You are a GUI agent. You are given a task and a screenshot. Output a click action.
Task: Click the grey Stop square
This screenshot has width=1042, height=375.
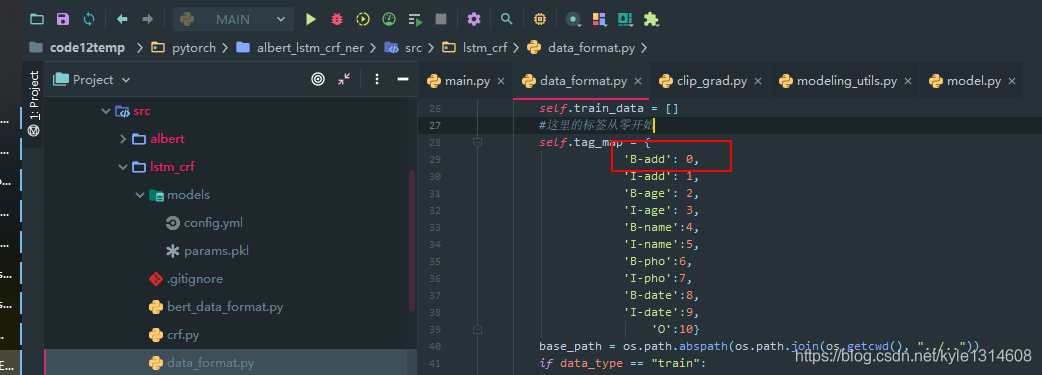[x=441, y=19]
